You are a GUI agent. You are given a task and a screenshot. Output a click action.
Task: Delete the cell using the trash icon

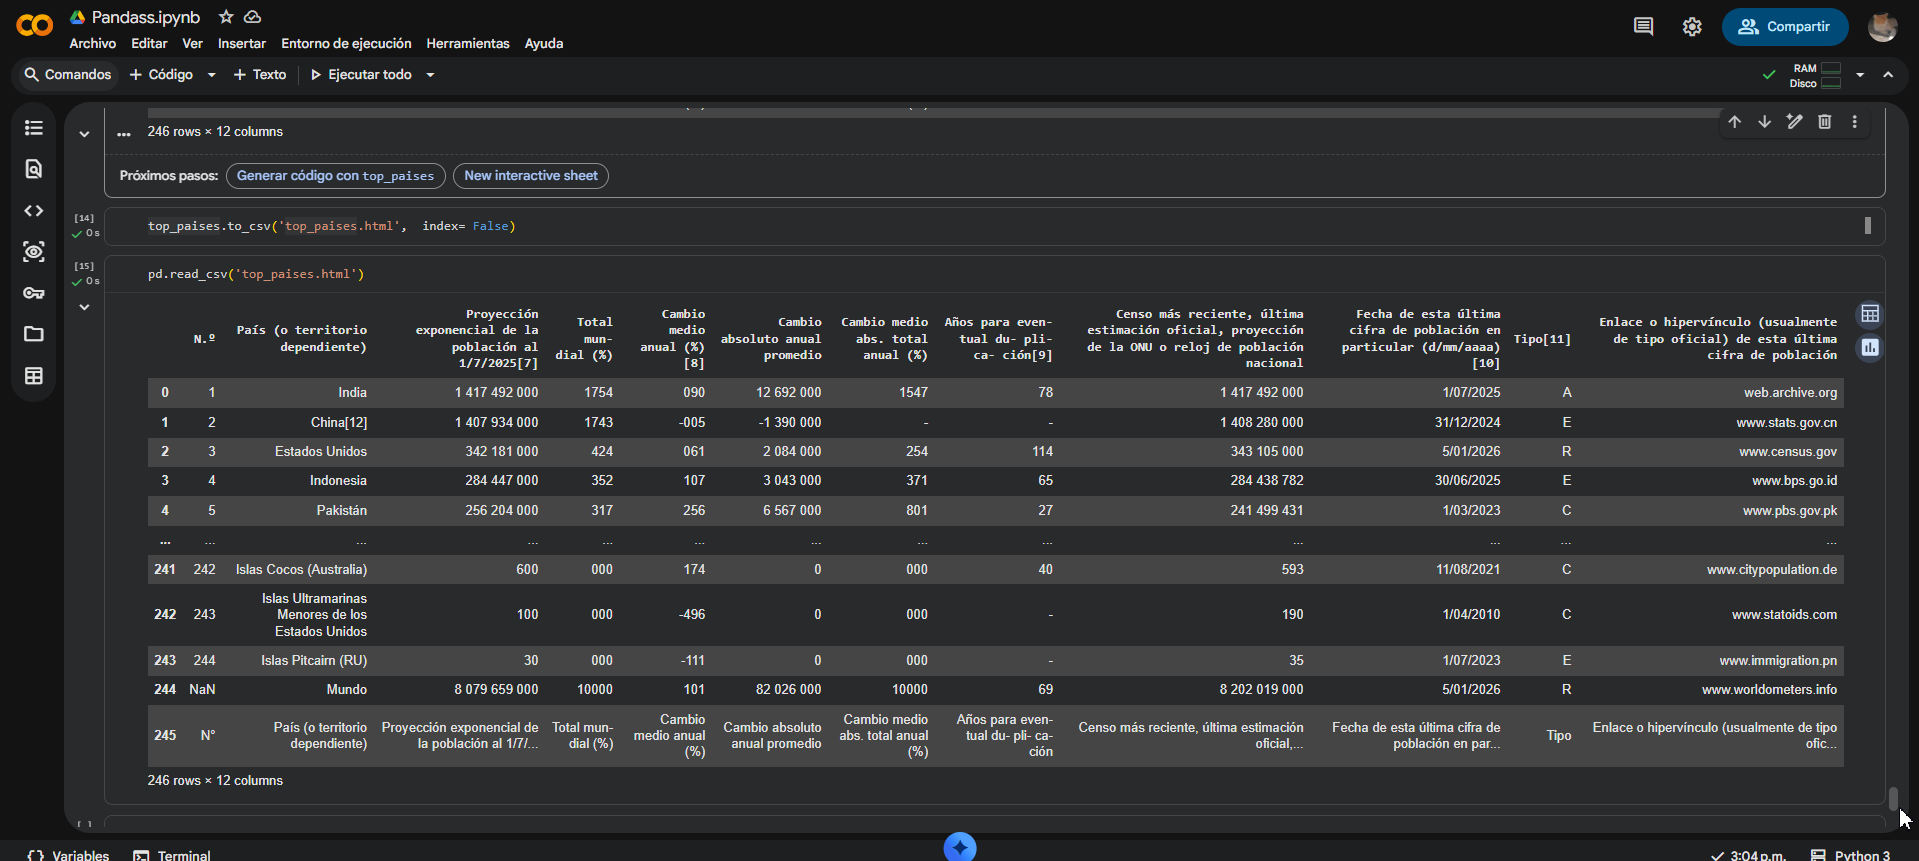tap(1824, 122)
